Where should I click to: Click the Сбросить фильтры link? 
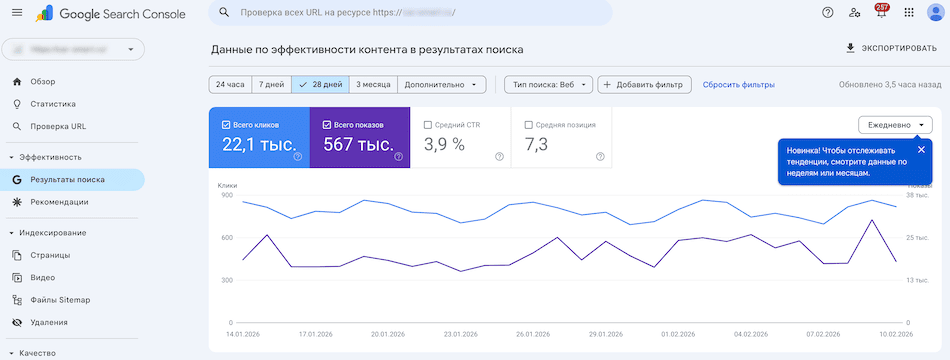[739, 85]
